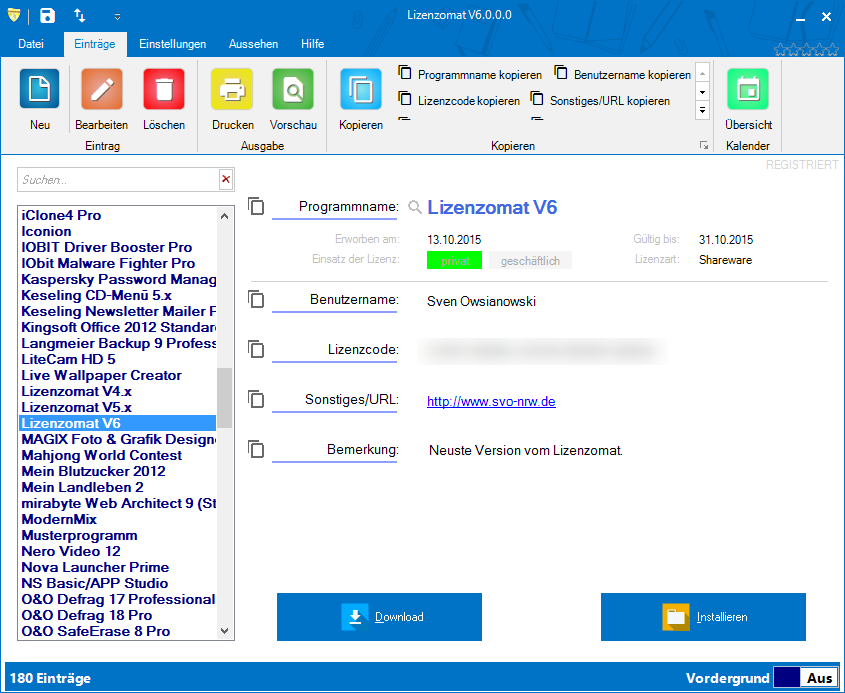This screenshot has width=845, height=693.
Task: Click Benutzername kopieren in ribbon
Action: pyautogui.click(x=622, y=74)
